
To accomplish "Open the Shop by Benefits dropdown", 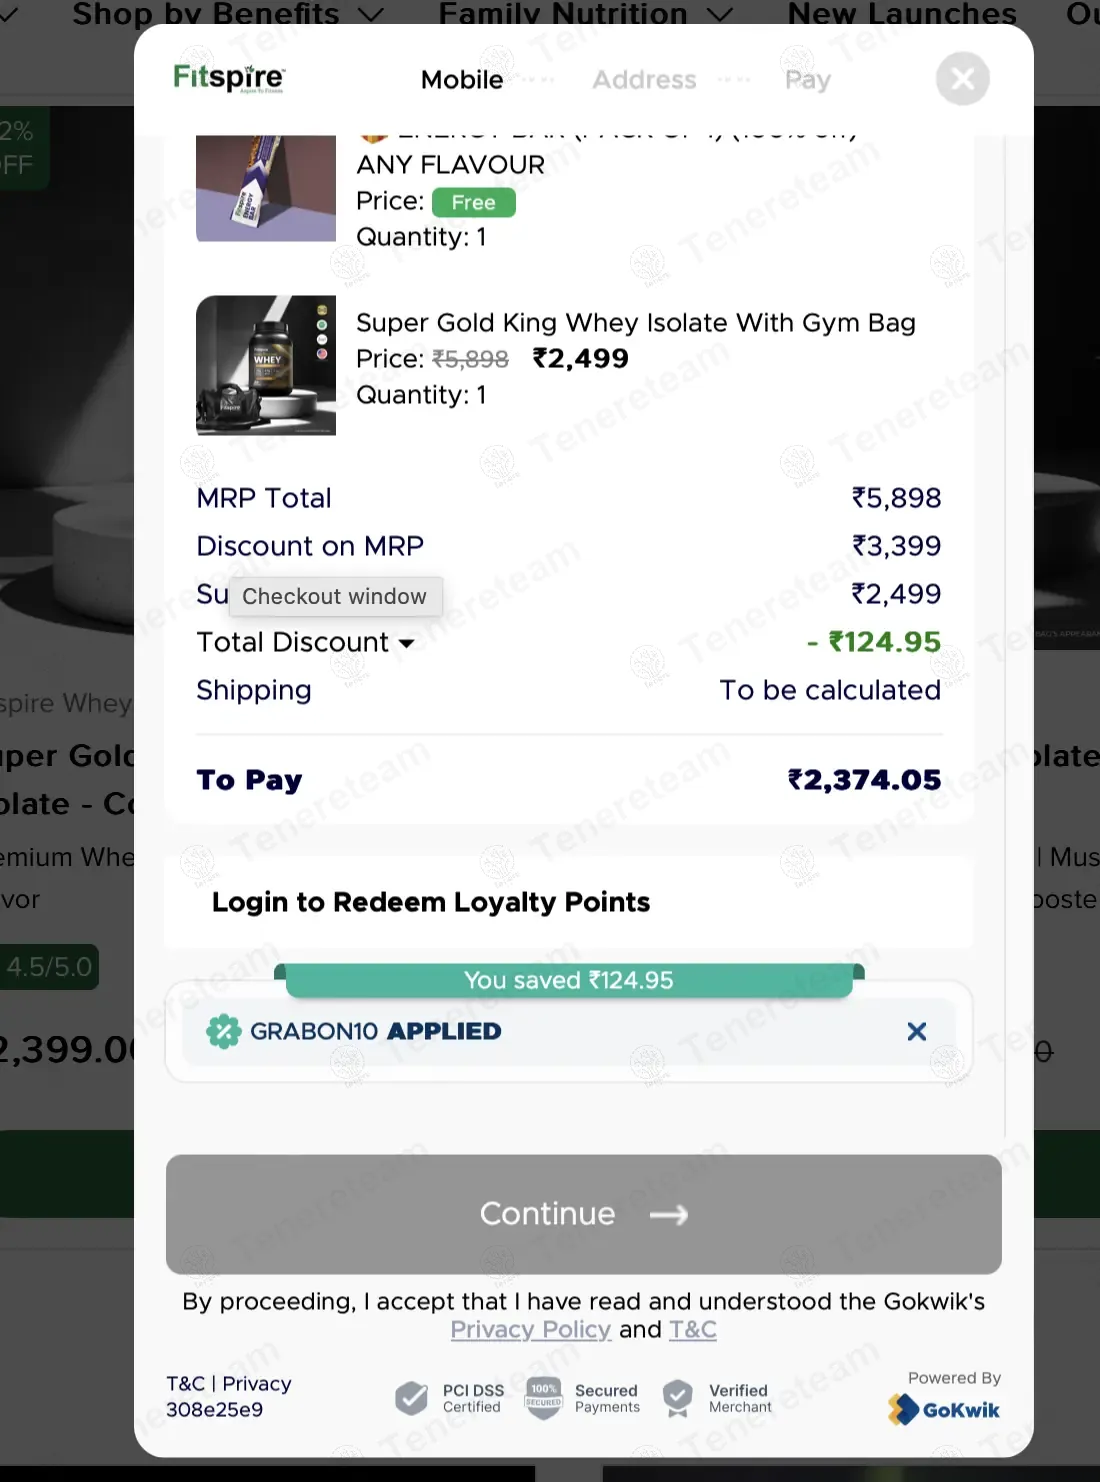I will [x=228, y=14].
